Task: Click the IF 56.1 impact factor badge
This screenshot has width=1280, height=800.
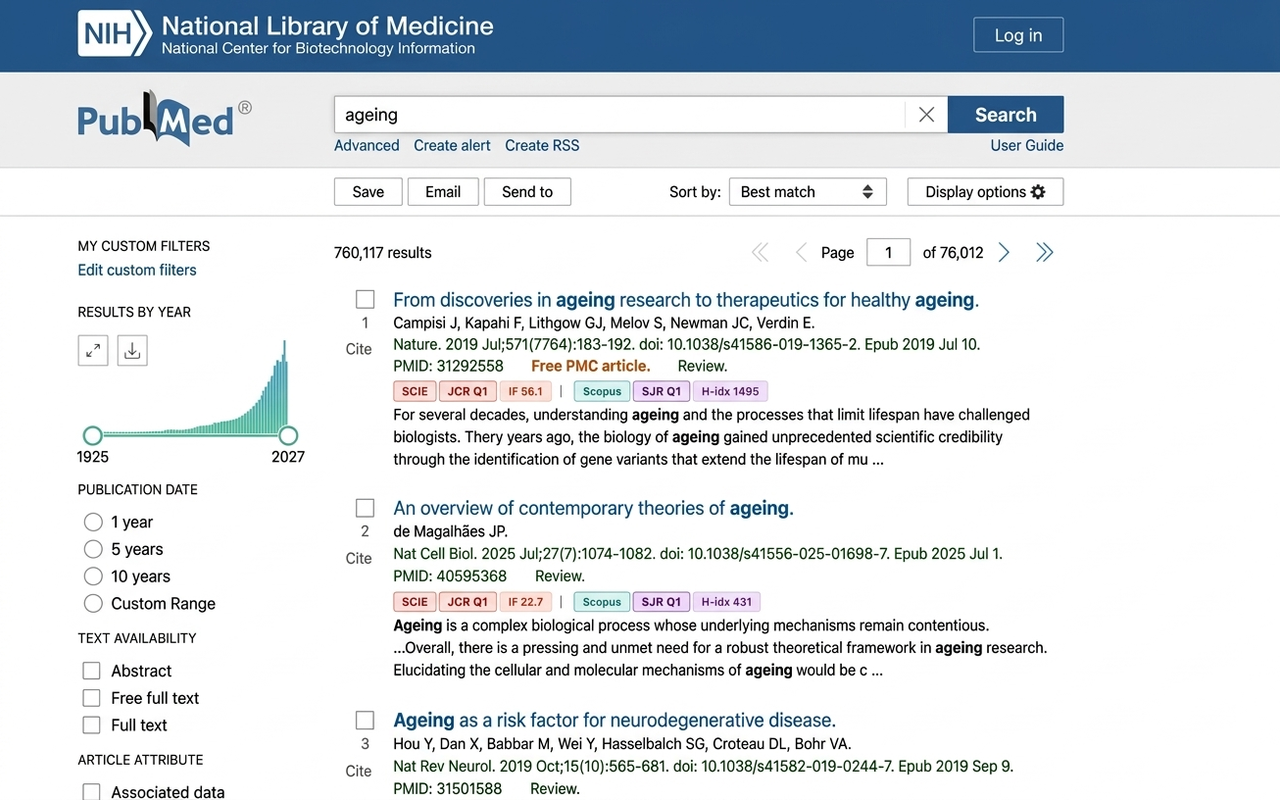Action: coord(525,391)
